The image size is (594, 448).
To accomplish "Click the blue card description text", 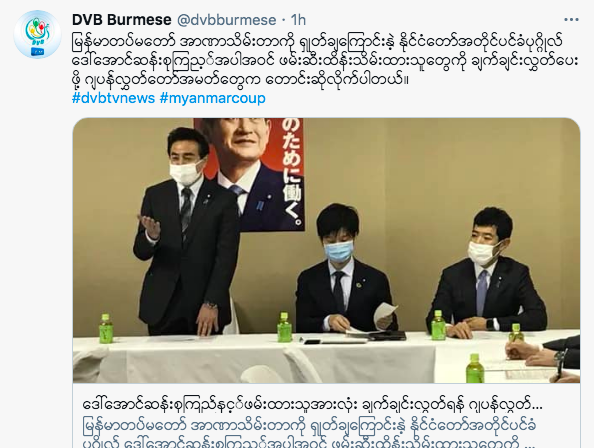I will 309,434.
